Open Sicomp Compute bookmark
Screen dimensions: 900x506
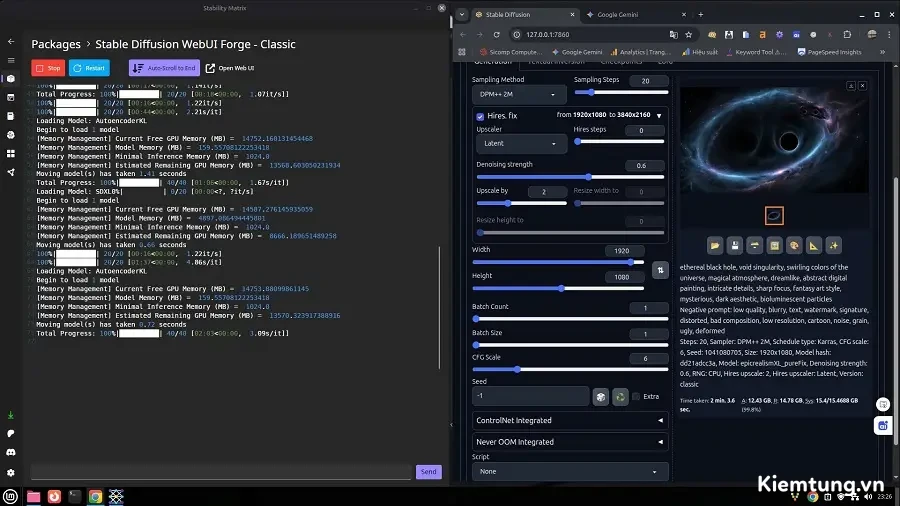pos(511,52)
